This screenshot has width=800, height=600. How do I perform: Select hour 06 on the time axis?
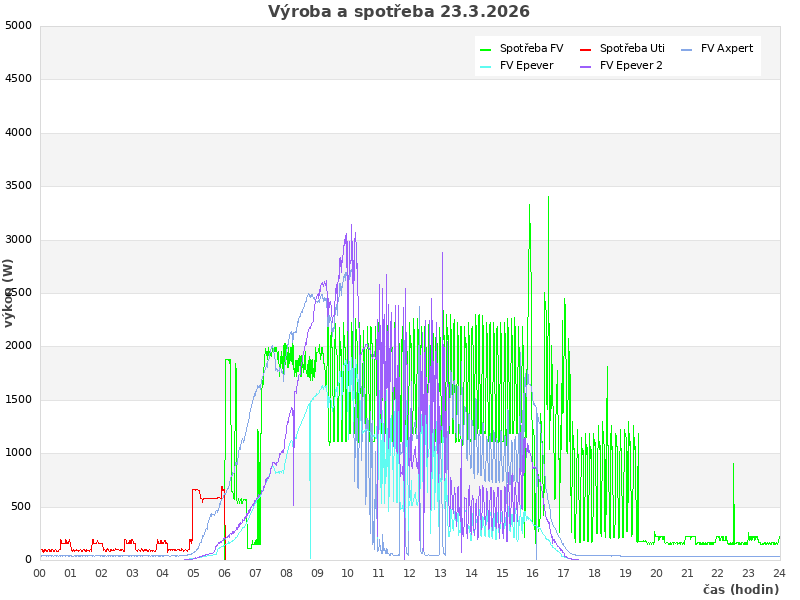coord(225,573)
